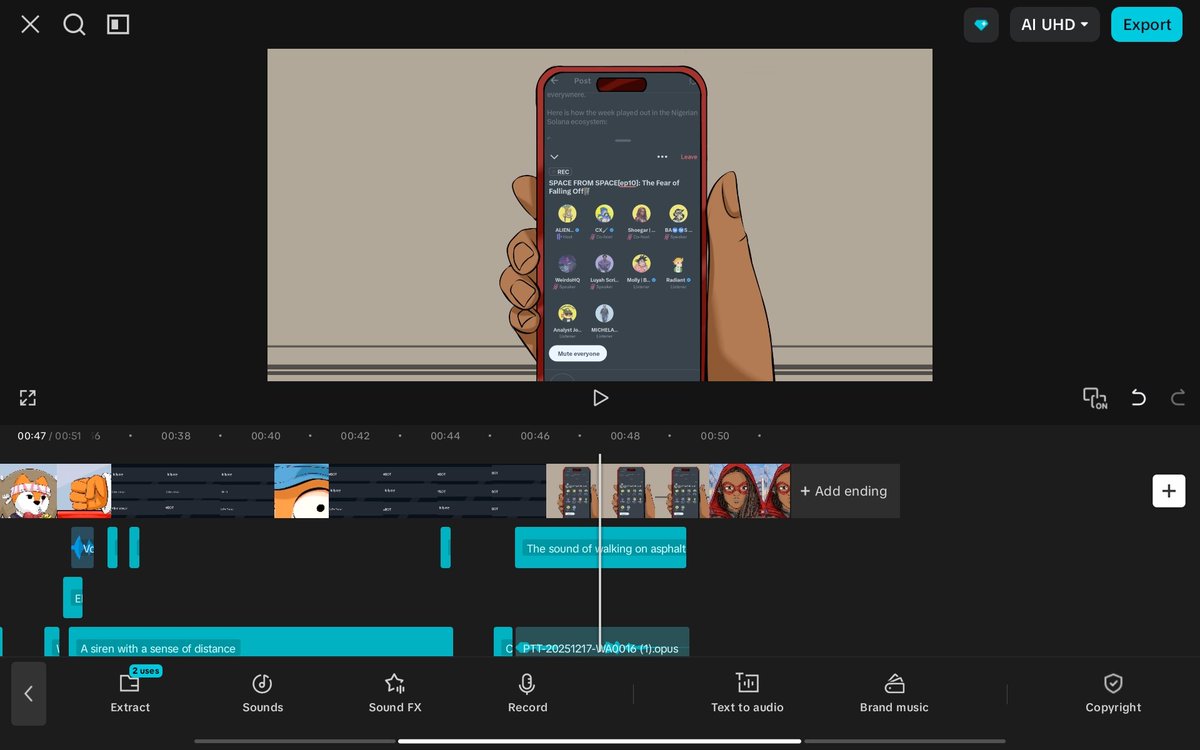
Task: Enter fullscreen preview mode
Action: click(28, 398)
